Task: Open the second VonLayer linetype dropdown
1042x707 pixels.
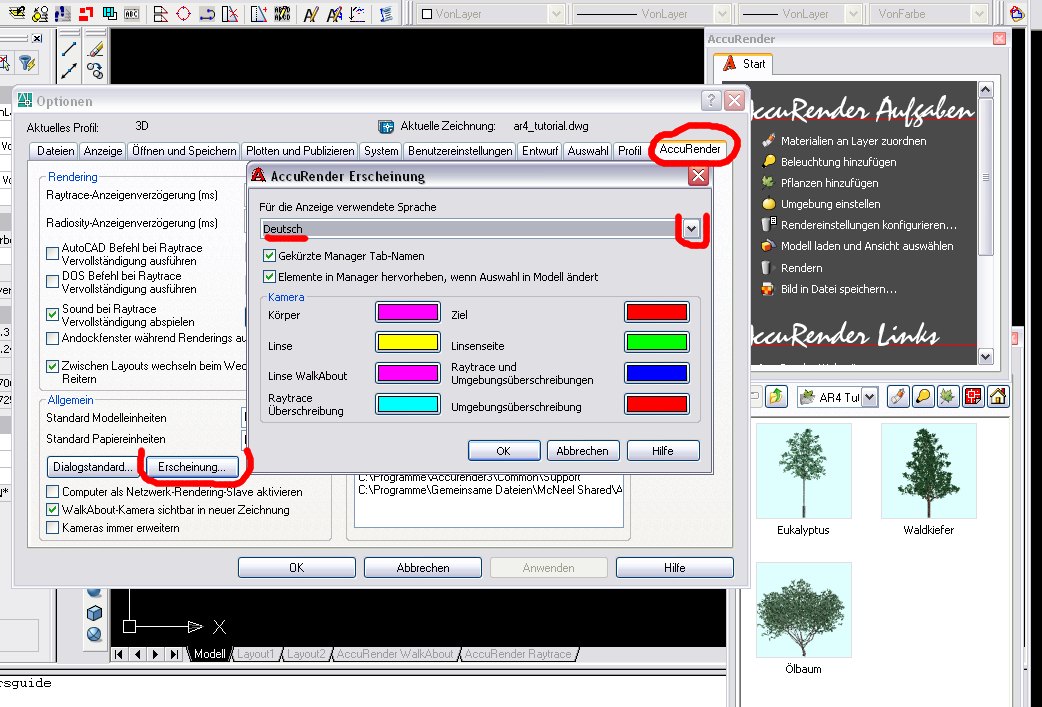Action: (722, 14)
